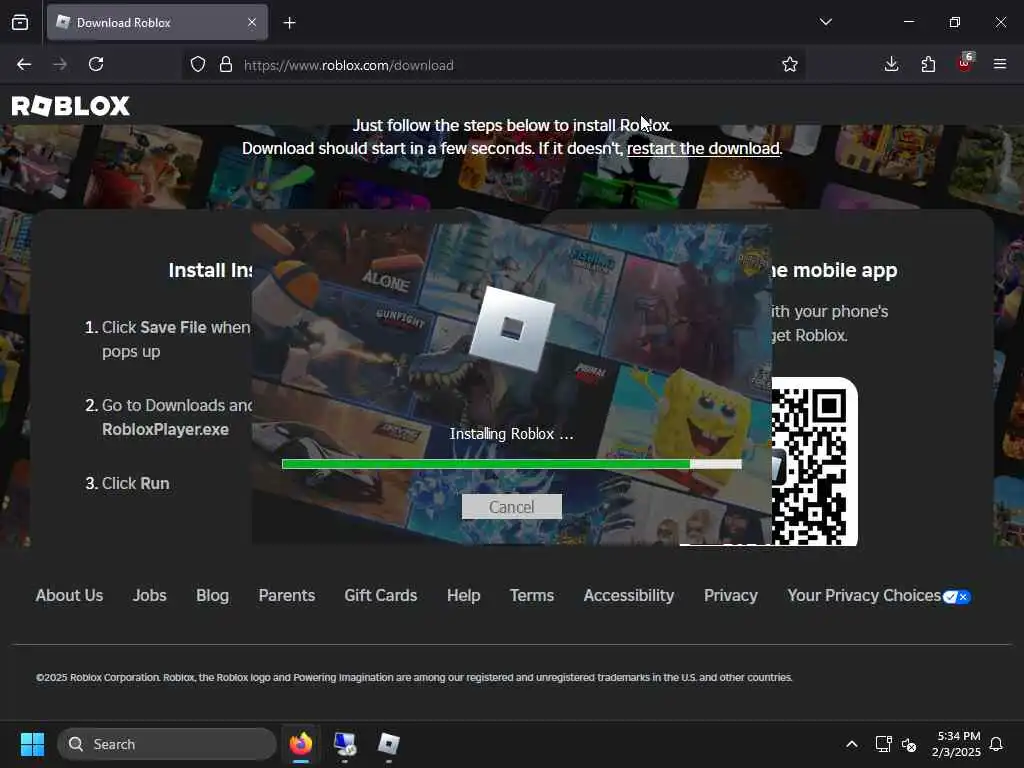Click the forward navigation arrow
This screenshot has height=768, width=1024.
coord(60,64)
